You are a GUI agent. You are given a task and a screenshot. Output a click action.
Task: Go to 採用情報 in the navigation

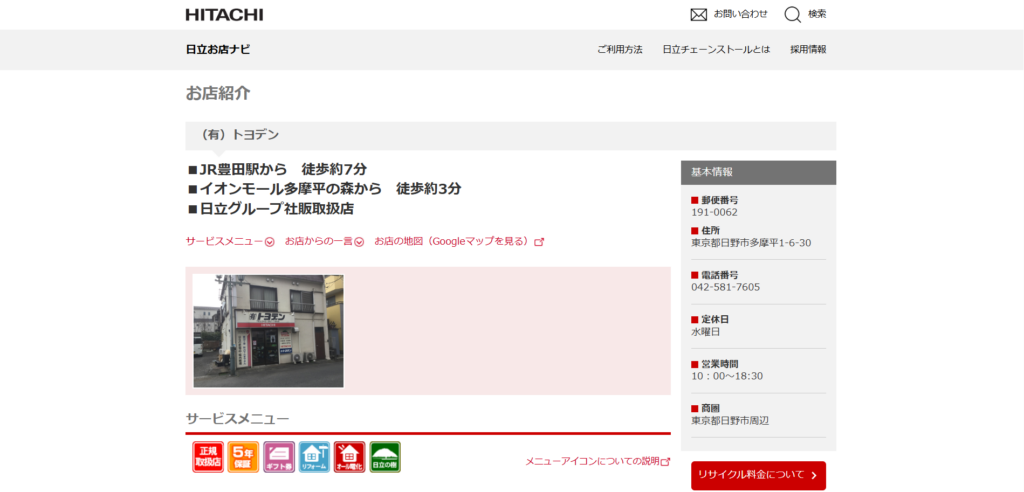[x=808, y=50]
